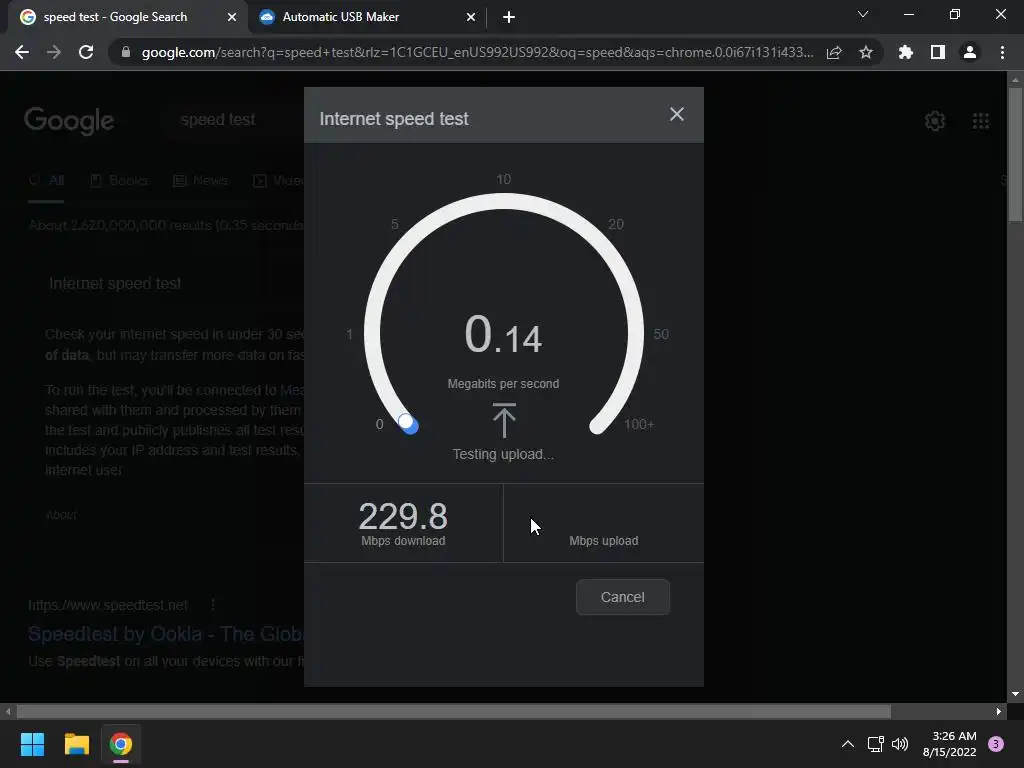
Task: Open the Chrome three-dot menu
Action: click(1002, 52)
